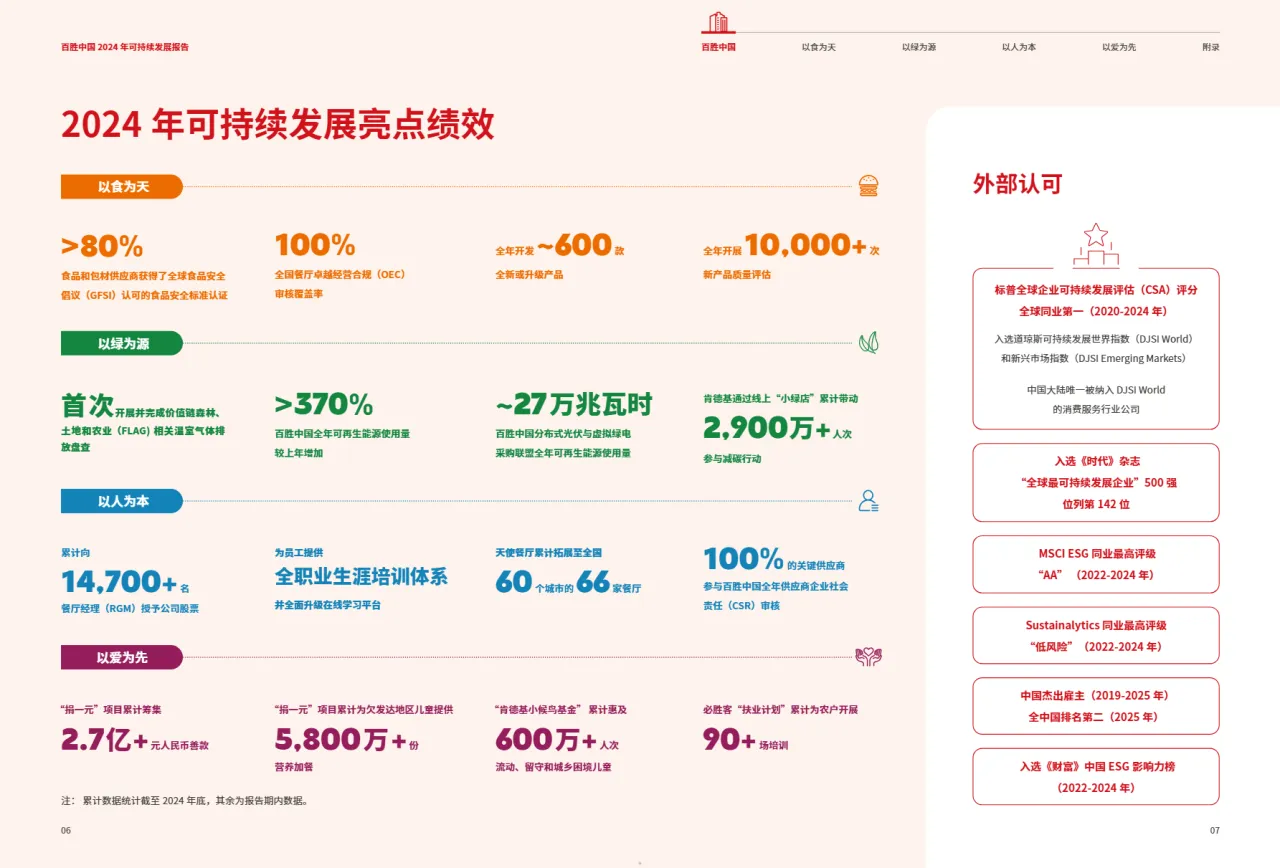Screen dimensions: 1280x868
Task: Click the star podium icon under 外部认可
Action: click(x=1096, y=246)
